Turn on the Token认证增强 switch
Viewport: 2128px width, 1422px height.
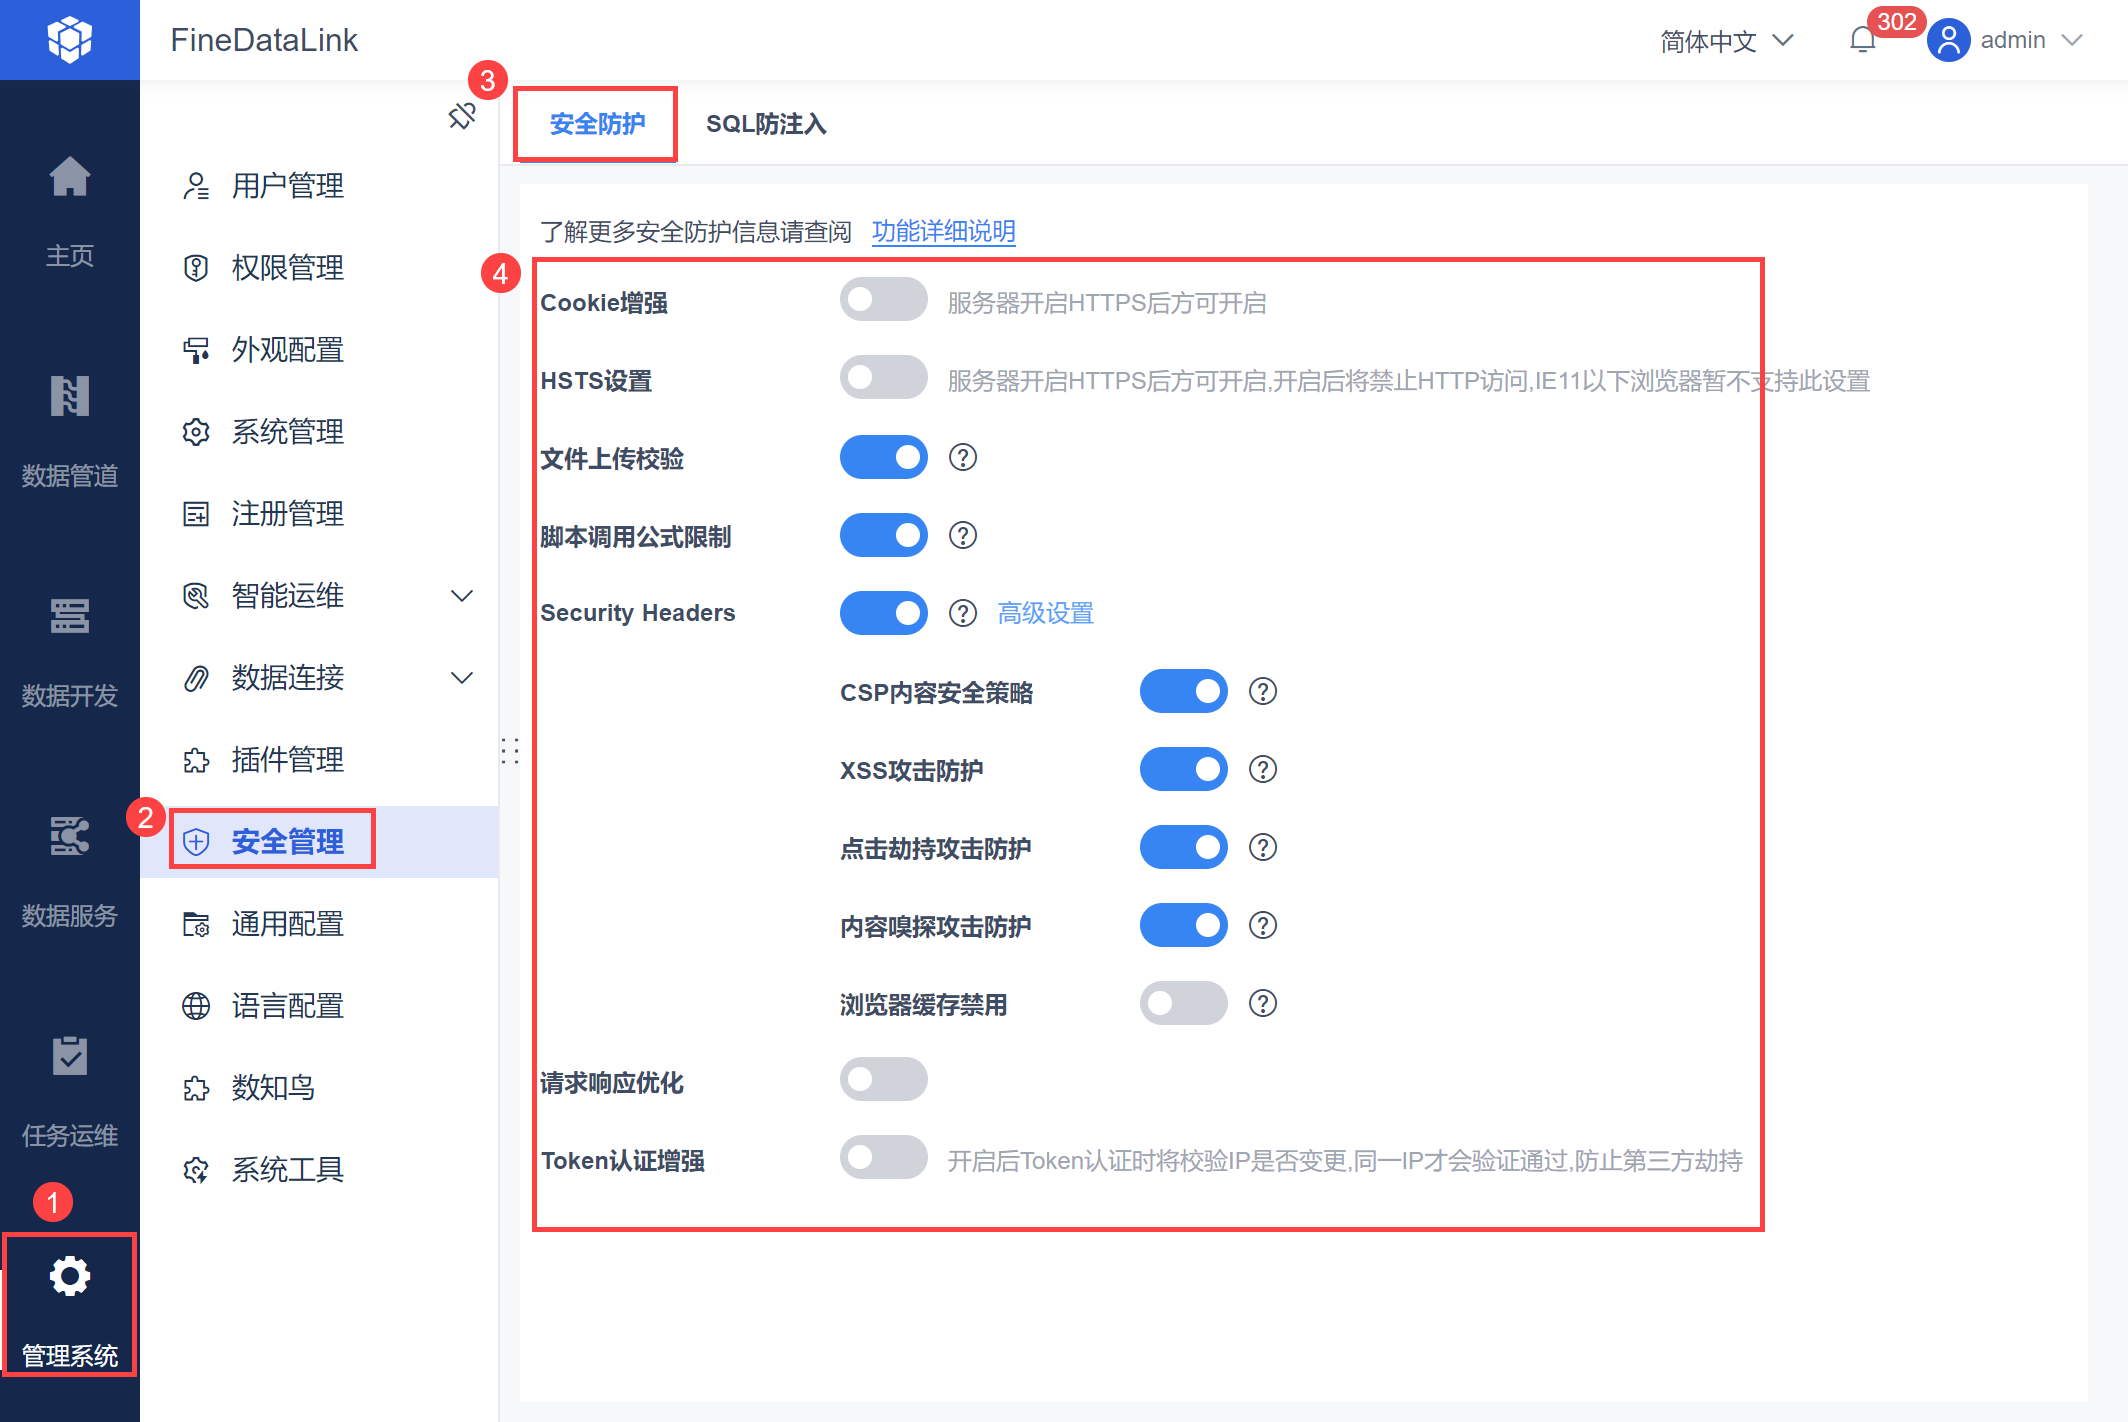[x=883, y=1158]
